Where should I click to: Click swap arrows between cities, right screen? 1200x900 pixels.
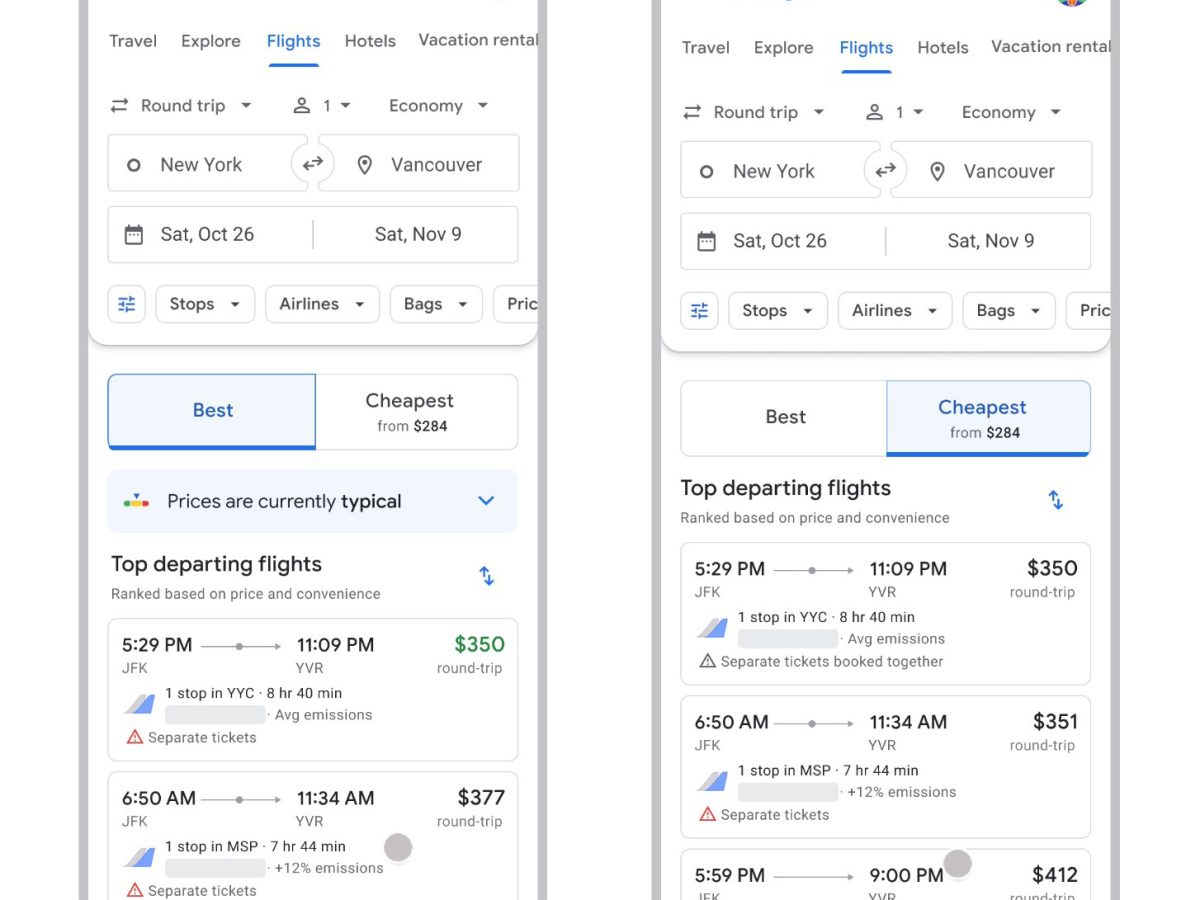[x=886, y=170]
